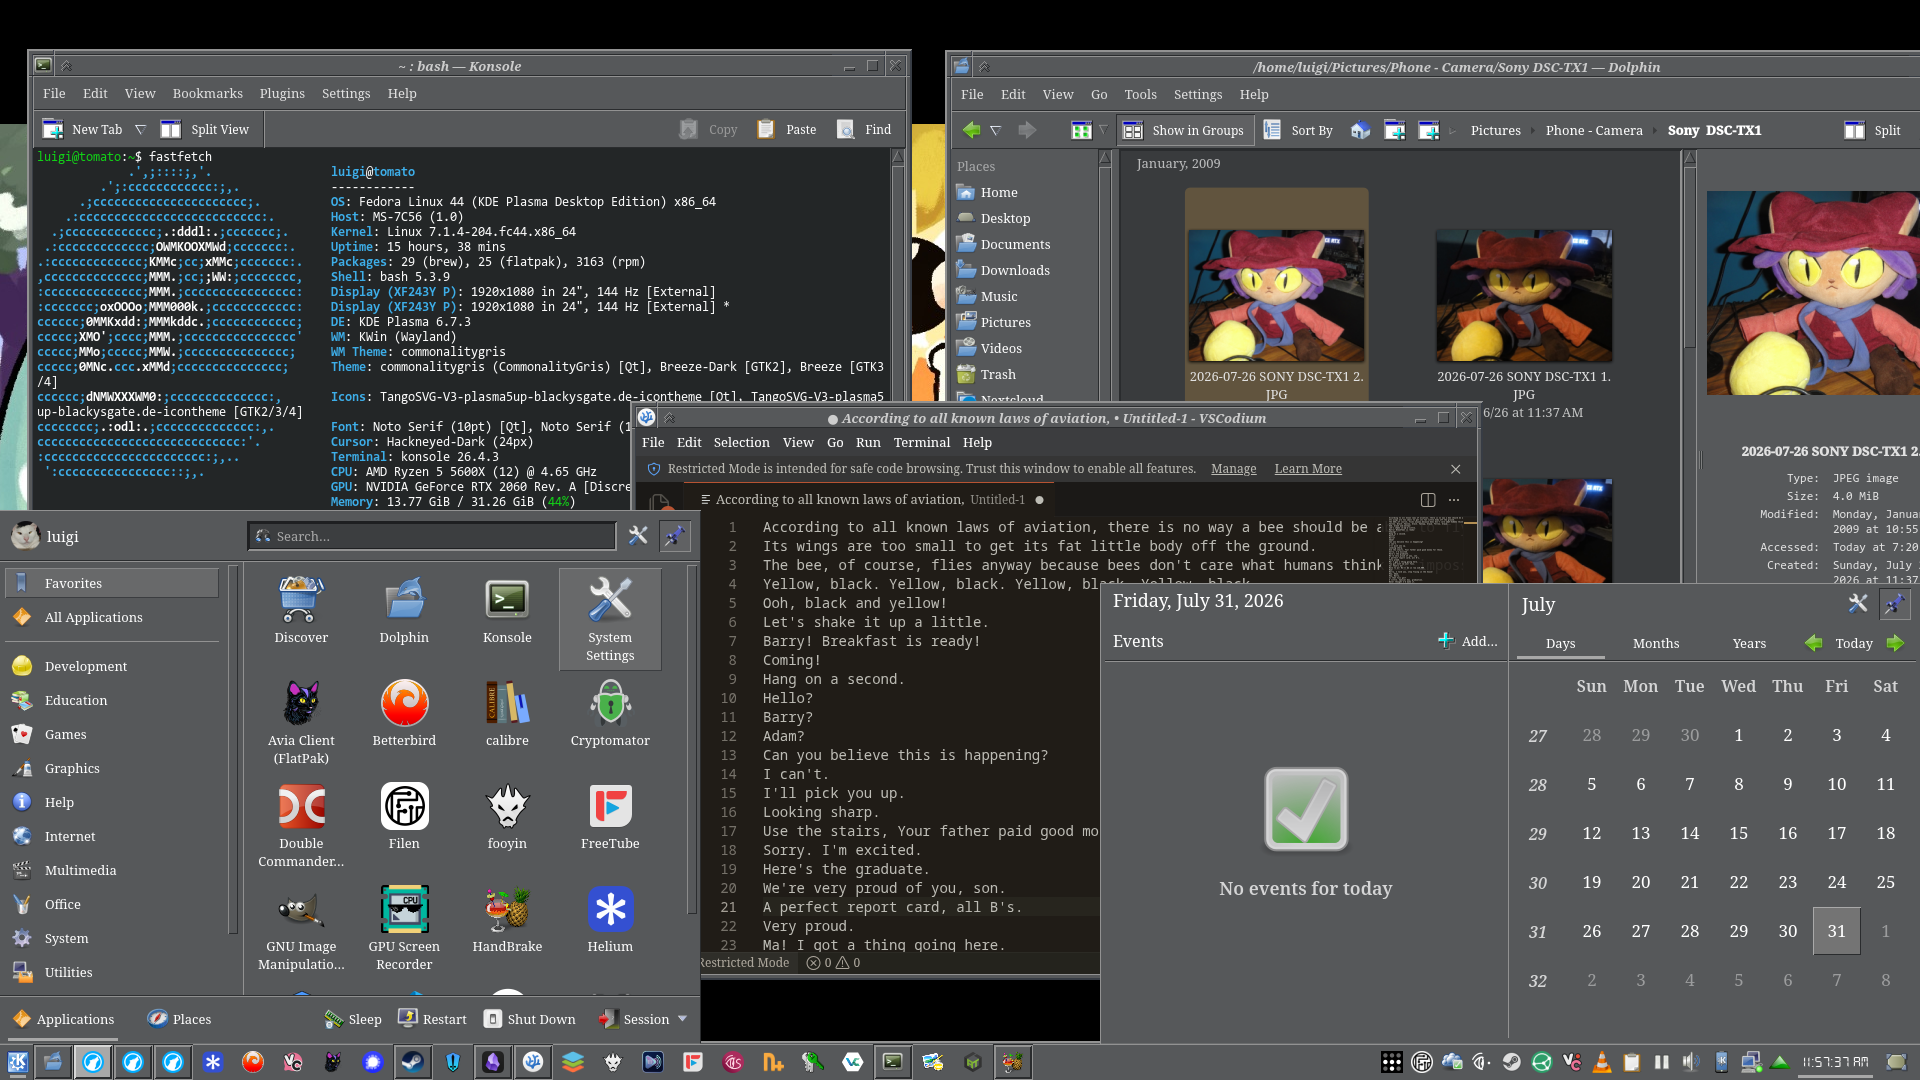Click the KDE Connect phone tray icon
Screen dimensions: 1920x1080
[x=1721, y=1062]
